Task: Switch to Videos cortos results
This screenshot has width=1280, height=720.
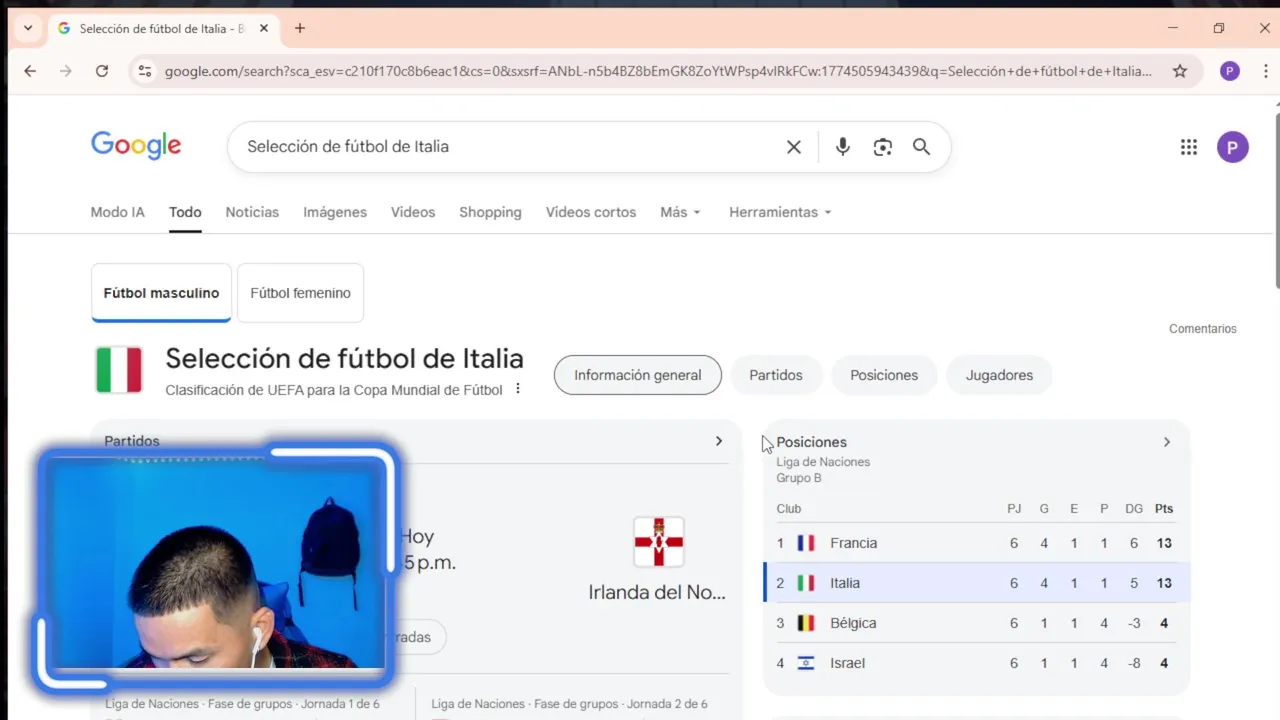Action: click(591, 212)
